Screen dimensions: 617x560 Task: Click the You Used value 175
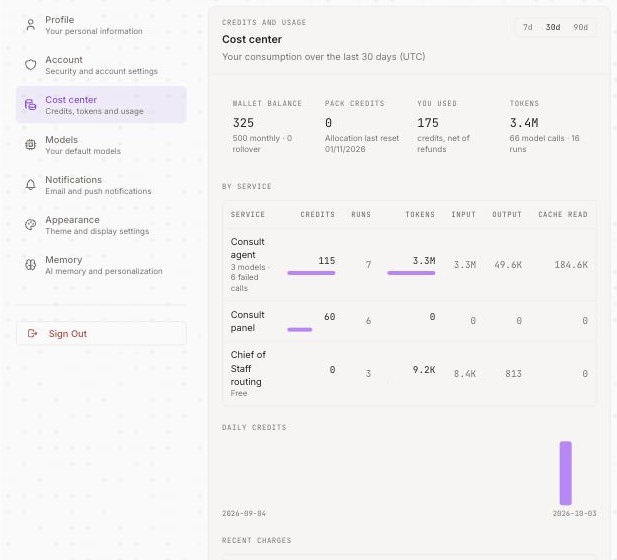point(428,123)
